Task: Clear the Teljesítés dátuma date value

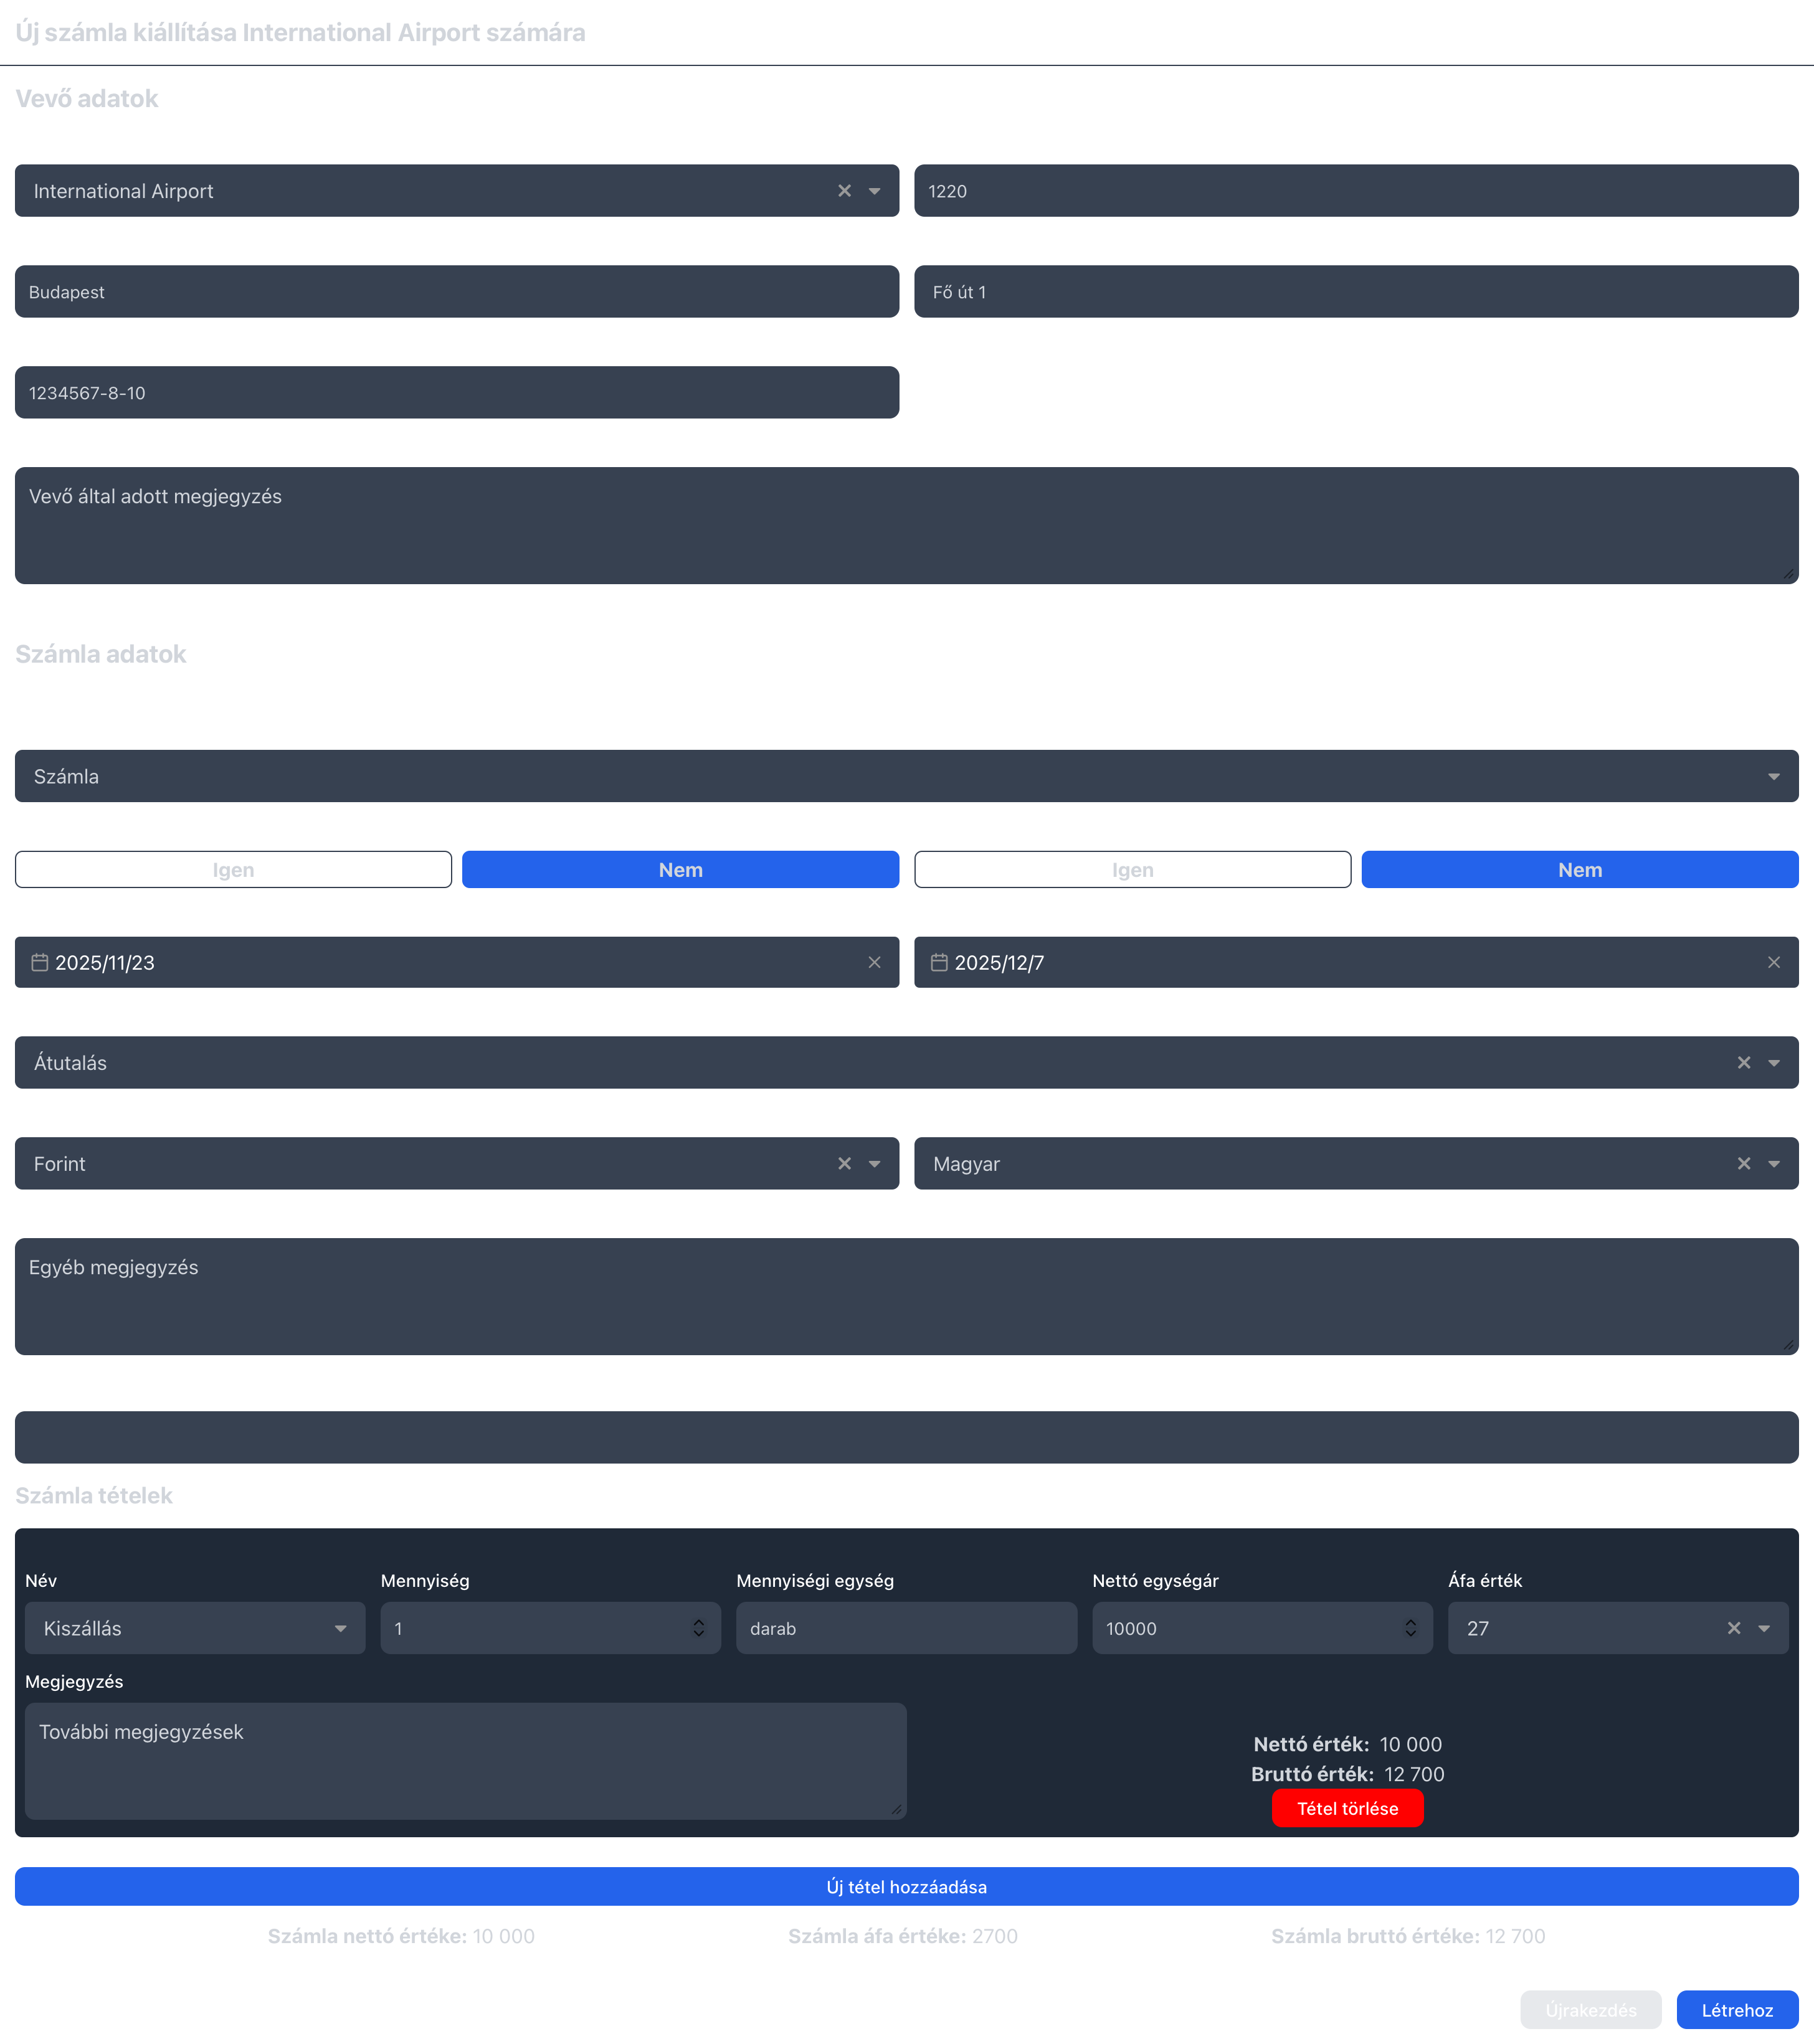Action: pyautogui.click(x=874, y=962)
